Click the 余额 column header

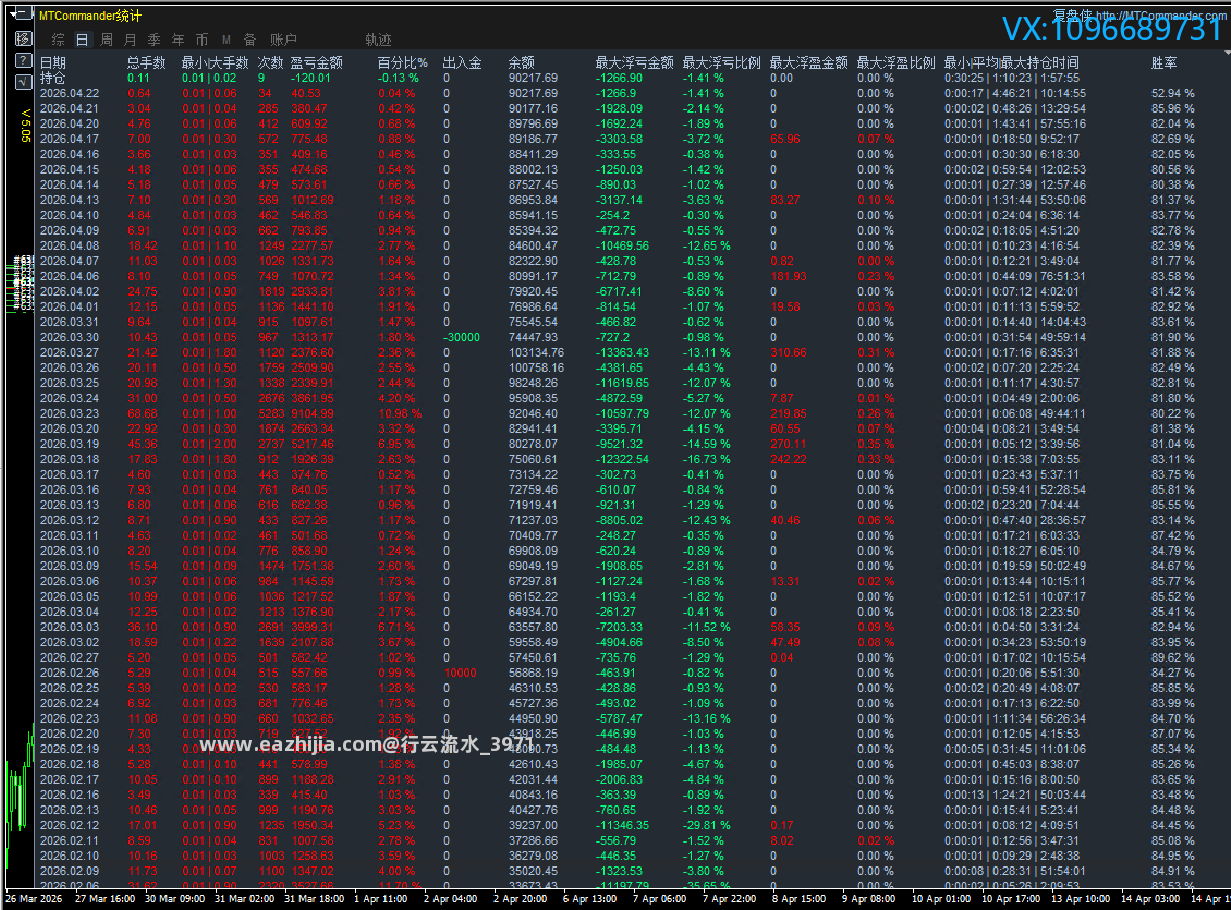[x=521, y=63]
